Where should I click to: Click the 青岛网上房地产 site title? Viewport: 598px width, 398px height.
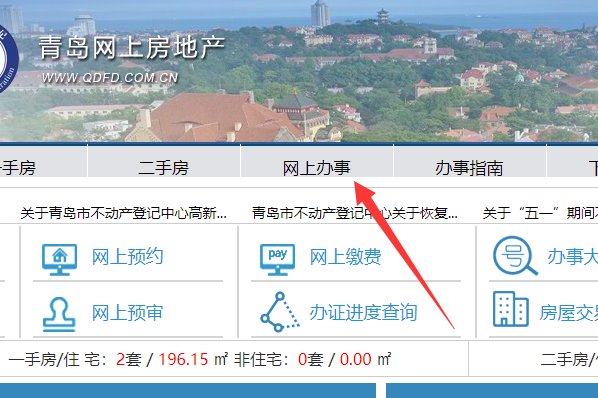coord(132,48)
